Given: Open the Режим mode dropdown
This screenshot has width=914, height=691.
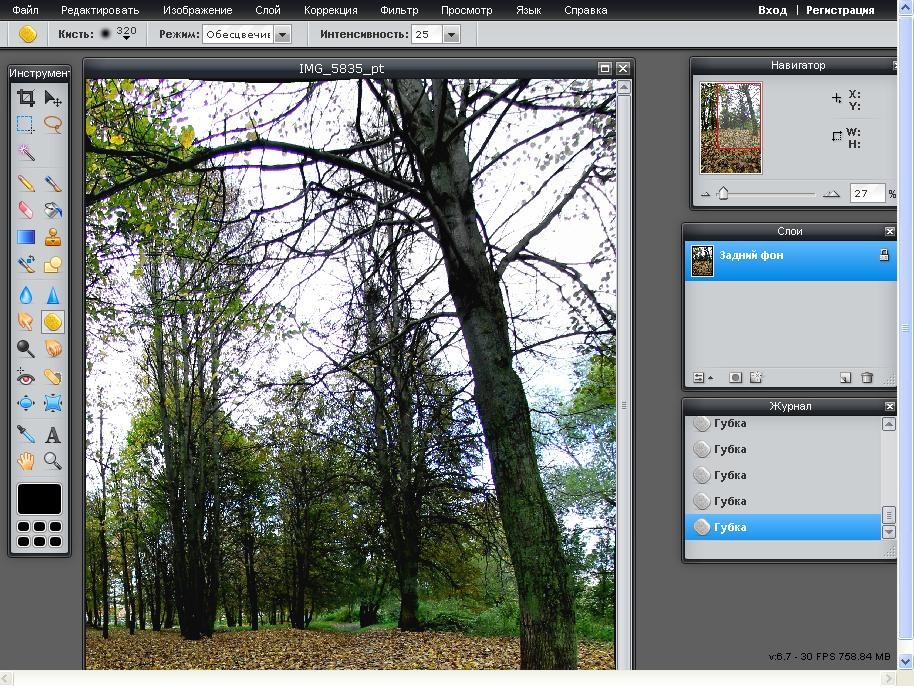Looking at the screenshot, I should tap(282, 34).
